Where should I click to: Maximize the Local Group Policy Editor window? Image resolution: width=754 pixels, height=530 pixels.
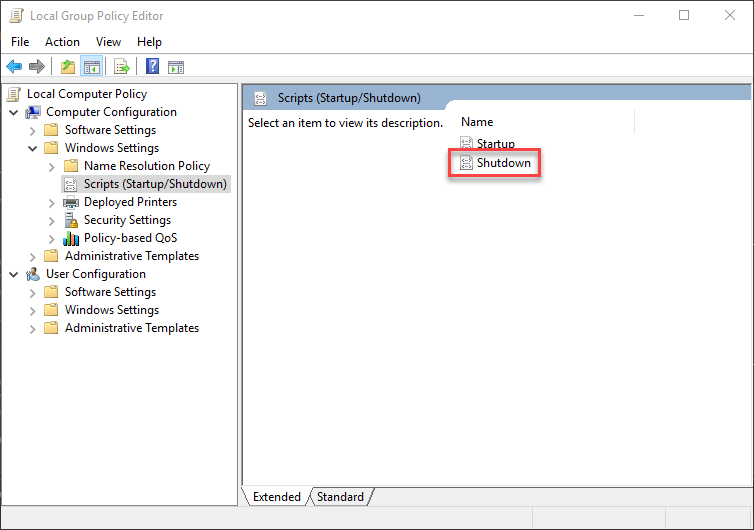click(x=684, y=15)
